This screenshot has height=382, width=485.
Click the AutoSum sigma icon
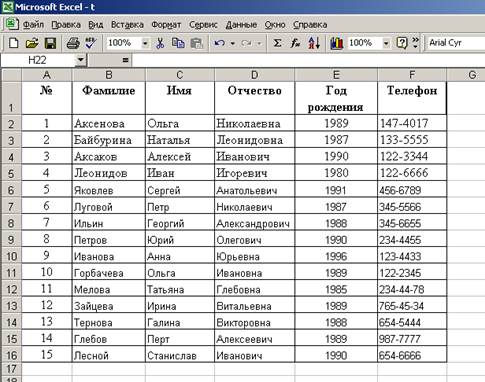pos(277,43)
